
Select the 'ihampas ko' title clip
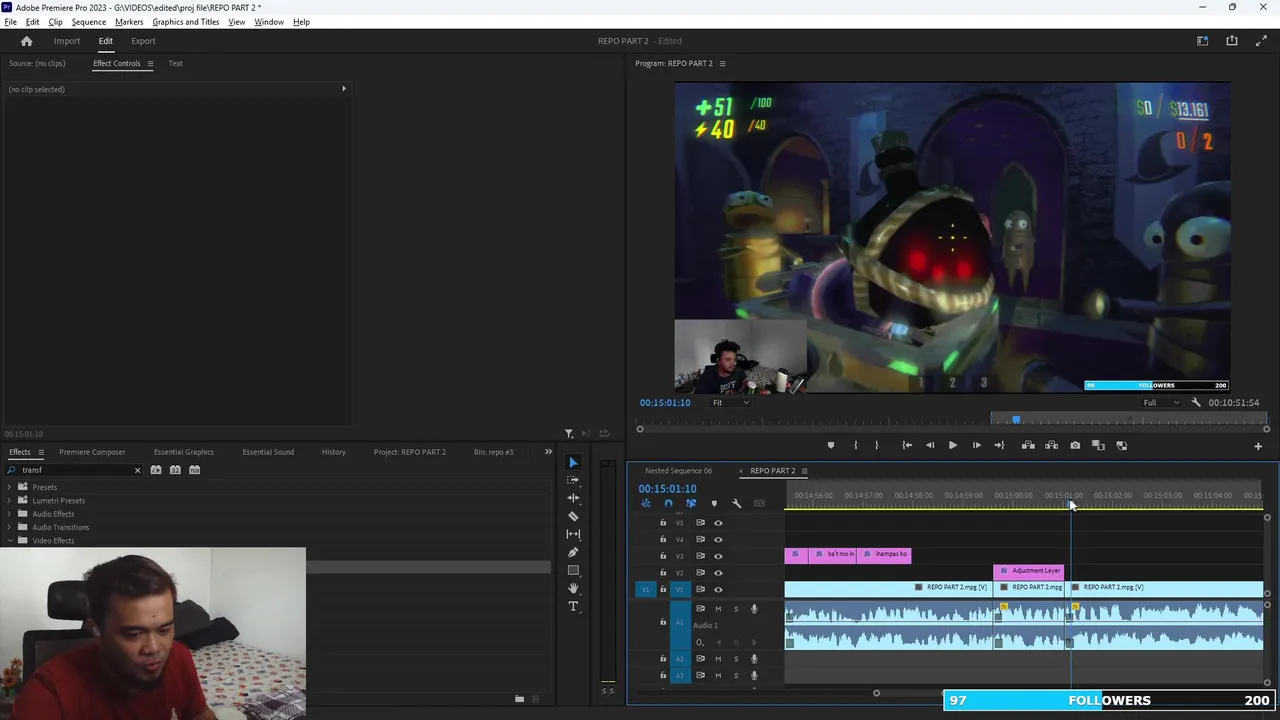pyautogui.click(x=886, y=555)
